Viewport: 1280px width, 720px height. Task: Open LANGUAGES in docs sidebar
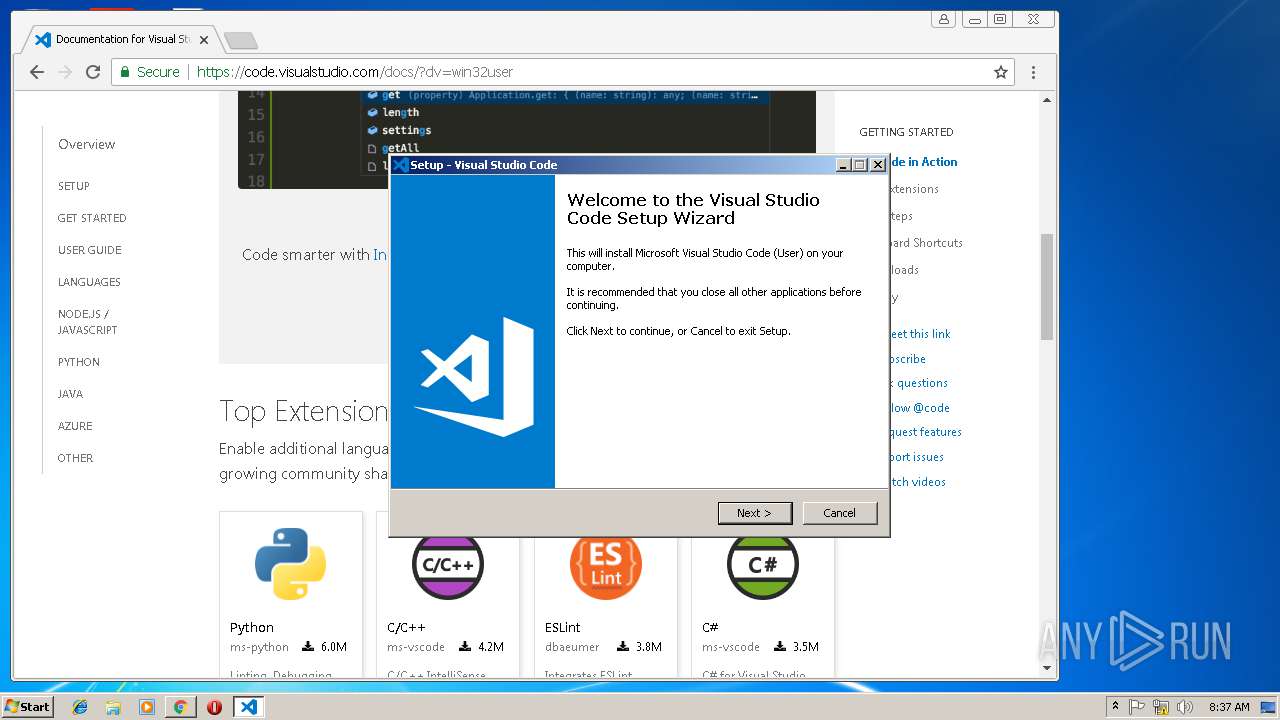tap(89, 282)
